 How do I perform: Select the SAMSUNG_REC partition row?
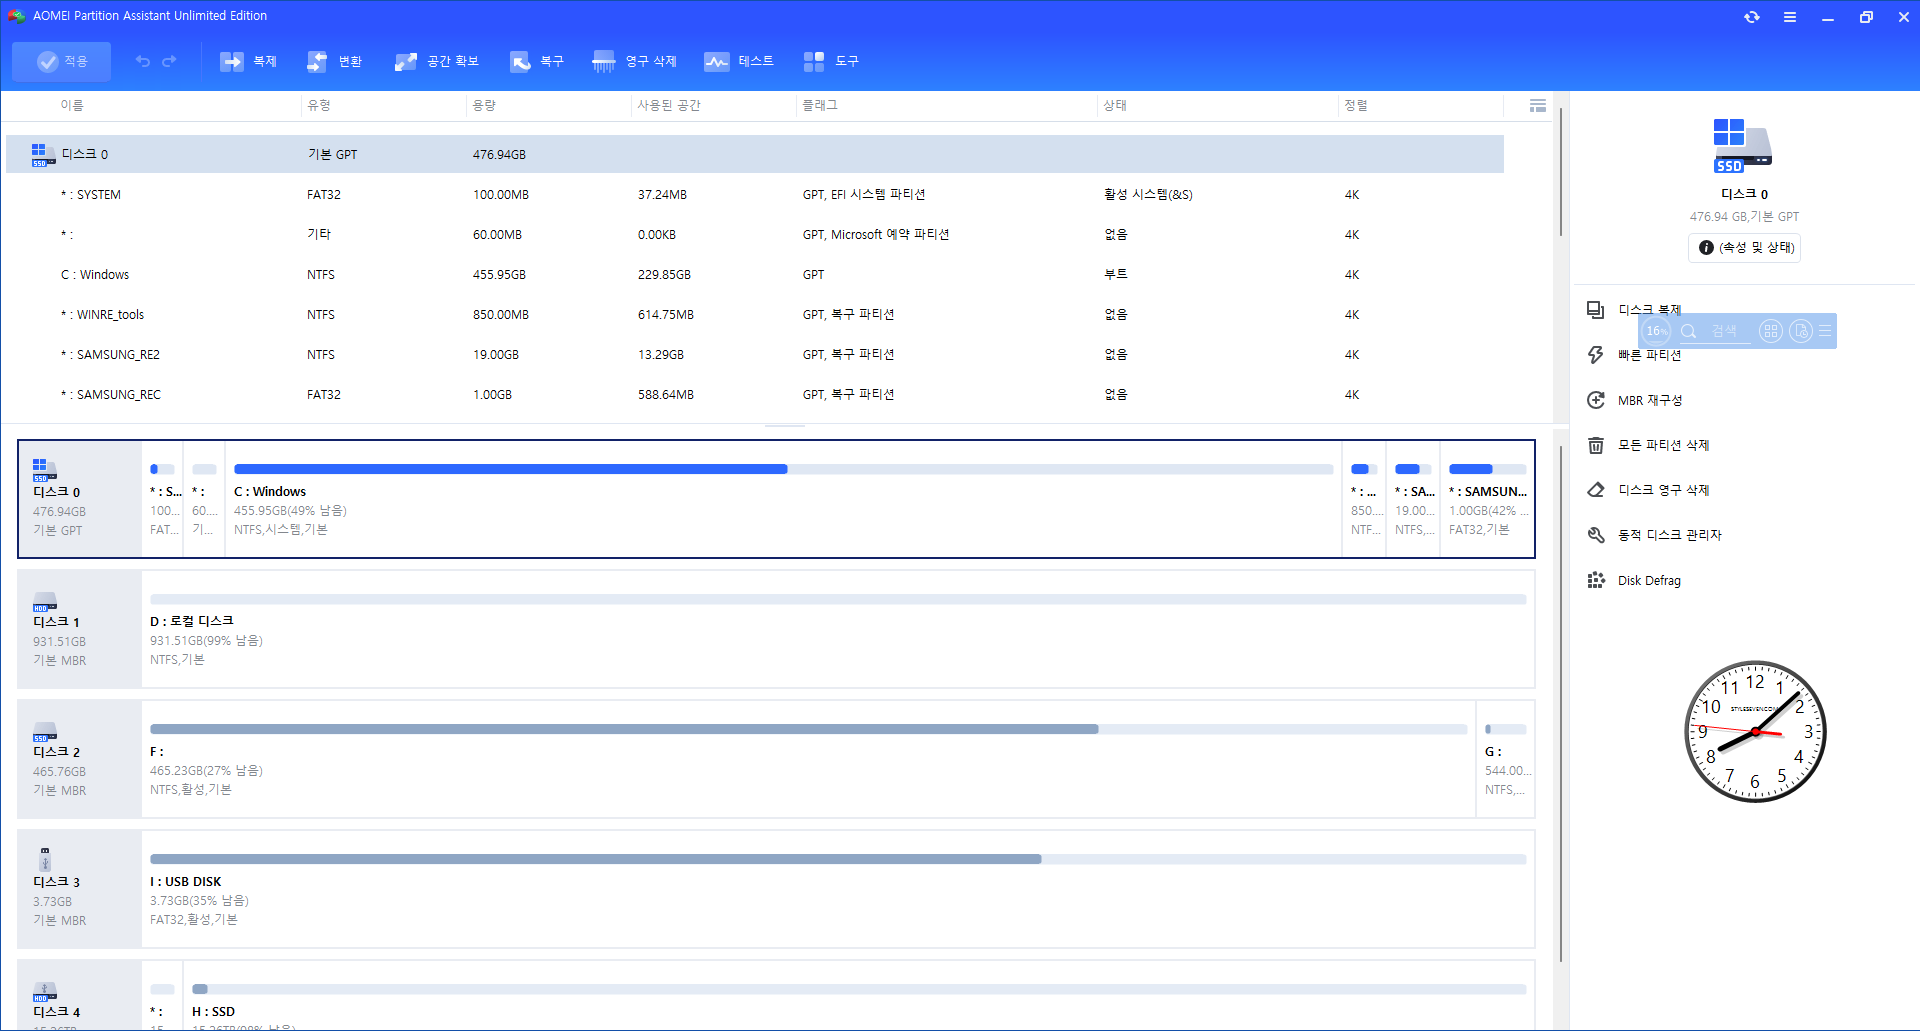755,394
